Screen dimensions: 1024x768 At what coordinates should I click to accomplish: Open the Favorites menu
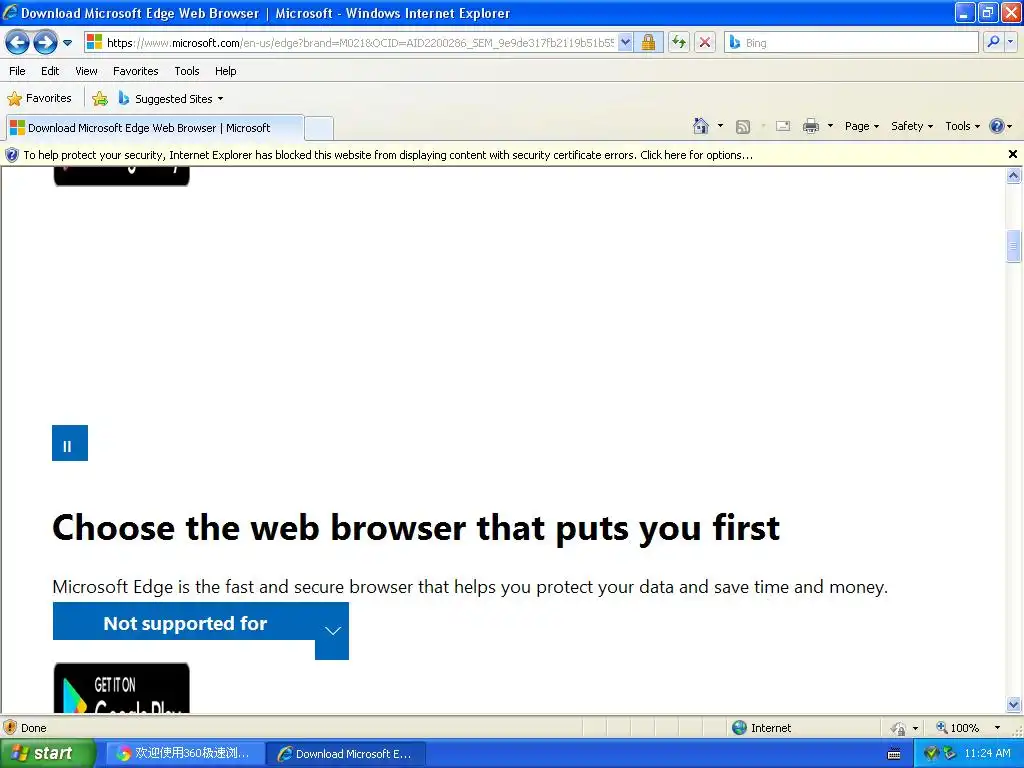pyautogui.click(x=136, y=71)
